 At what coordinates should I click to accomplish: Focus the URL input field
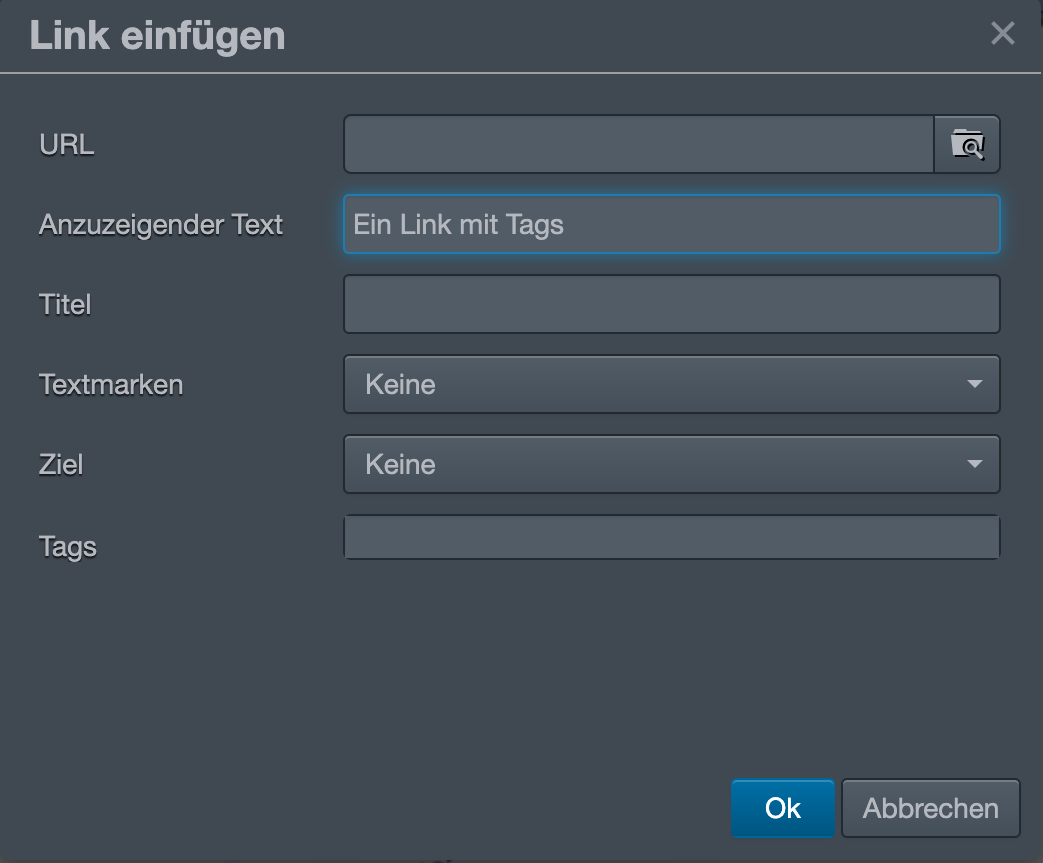[x=639, y=144]
